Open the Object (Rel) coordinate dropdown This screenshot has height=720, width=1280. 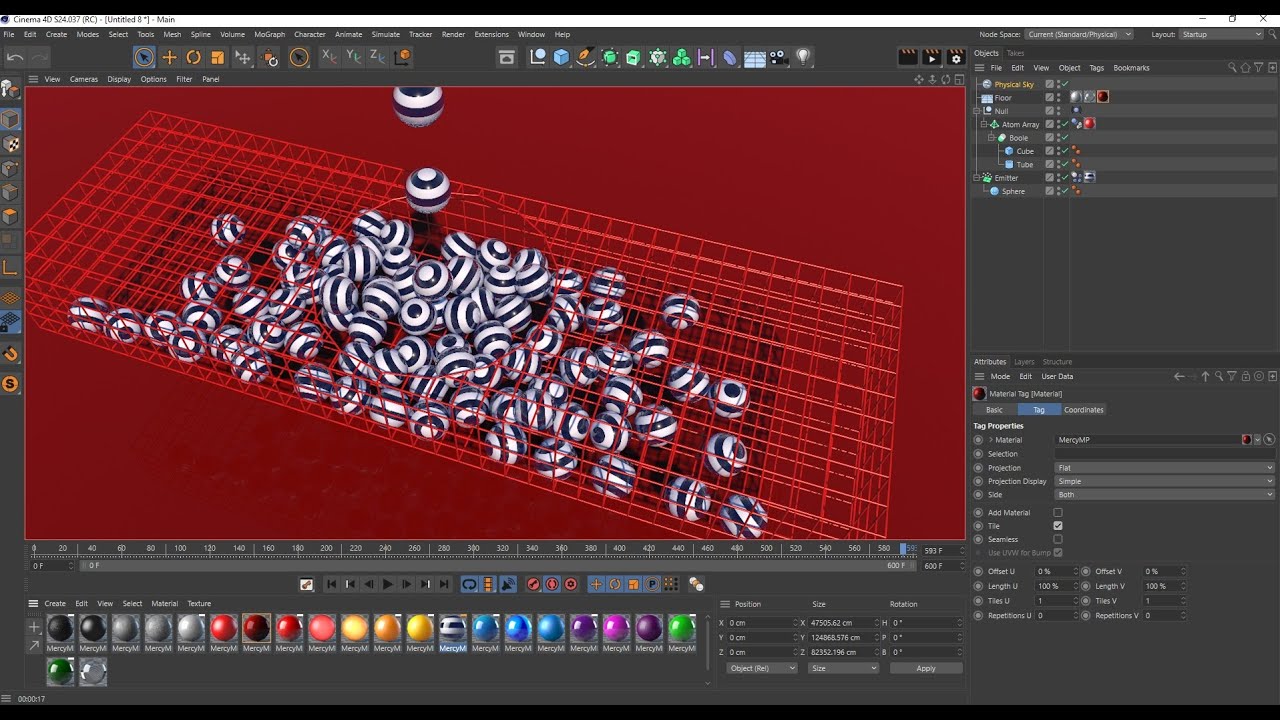pos(762,668)
